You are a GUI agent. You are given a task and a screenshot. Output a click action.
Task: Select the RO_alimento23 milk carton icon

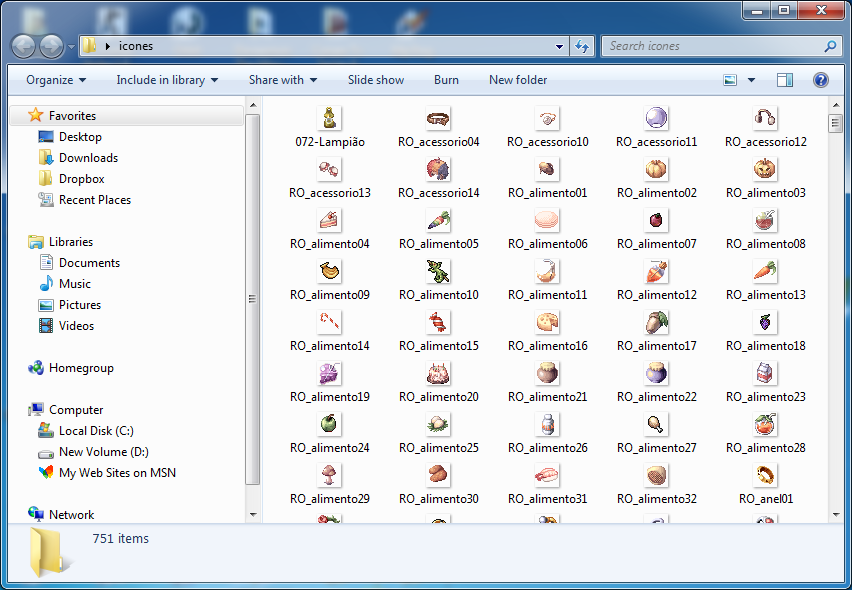coord(765,373)
